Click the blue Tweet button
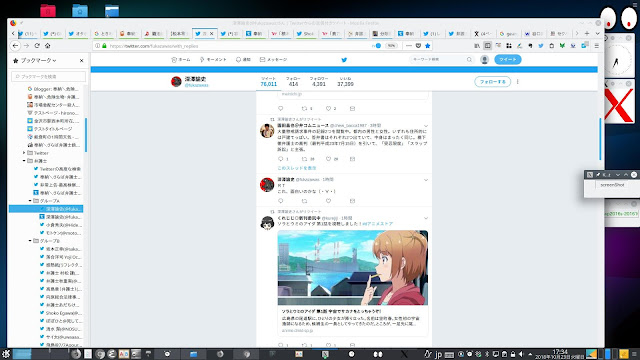 pyautogui.click(x=507, y=60)
